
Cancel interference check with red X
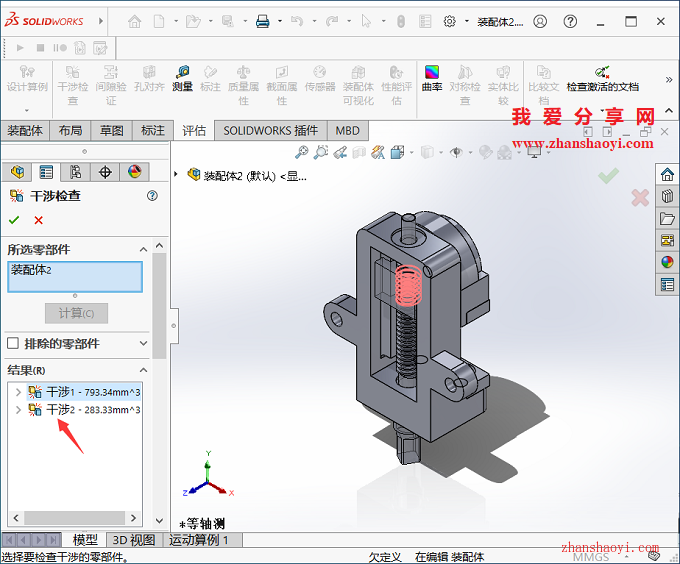39,220
